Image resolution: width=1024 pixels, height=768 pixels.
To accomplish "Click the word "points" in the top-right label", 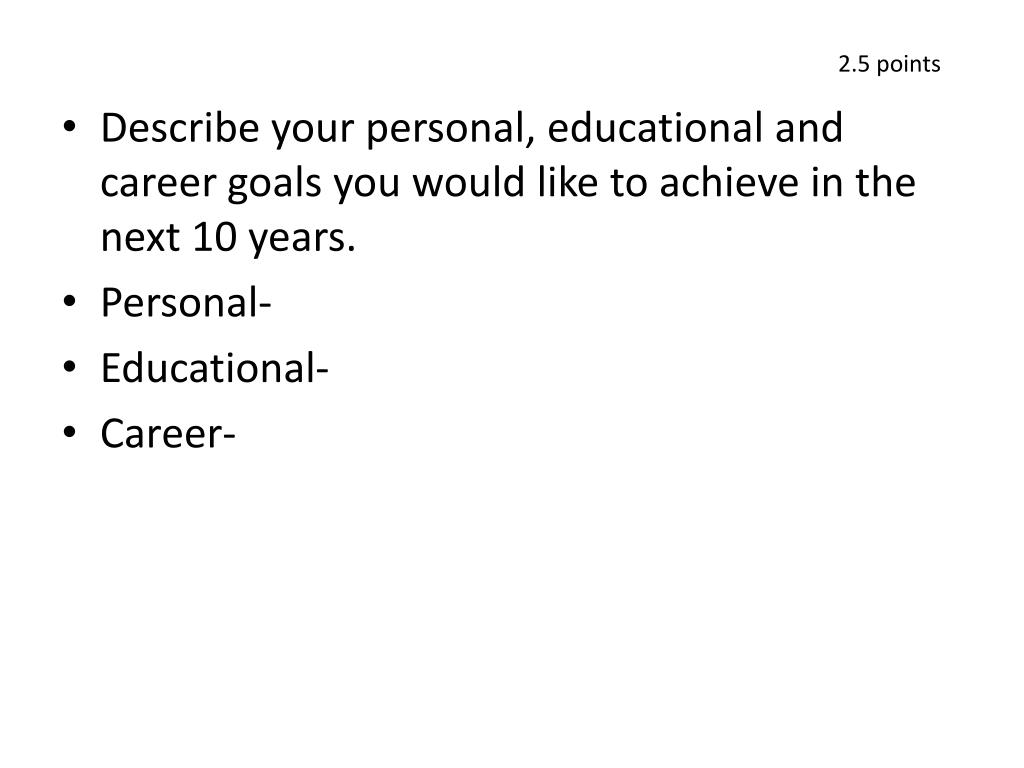I will point(905,65).
